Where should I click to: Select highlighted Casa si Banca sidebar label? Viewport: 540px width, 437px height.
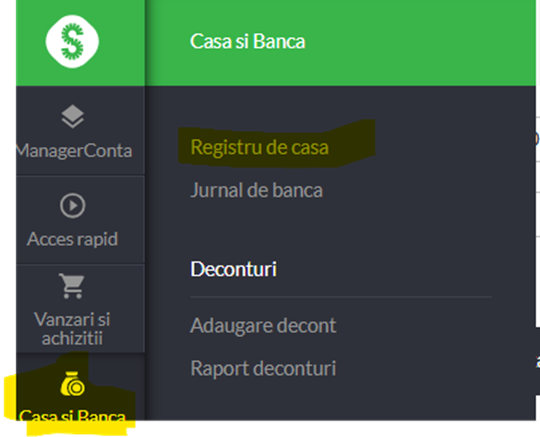pos(72,415)
